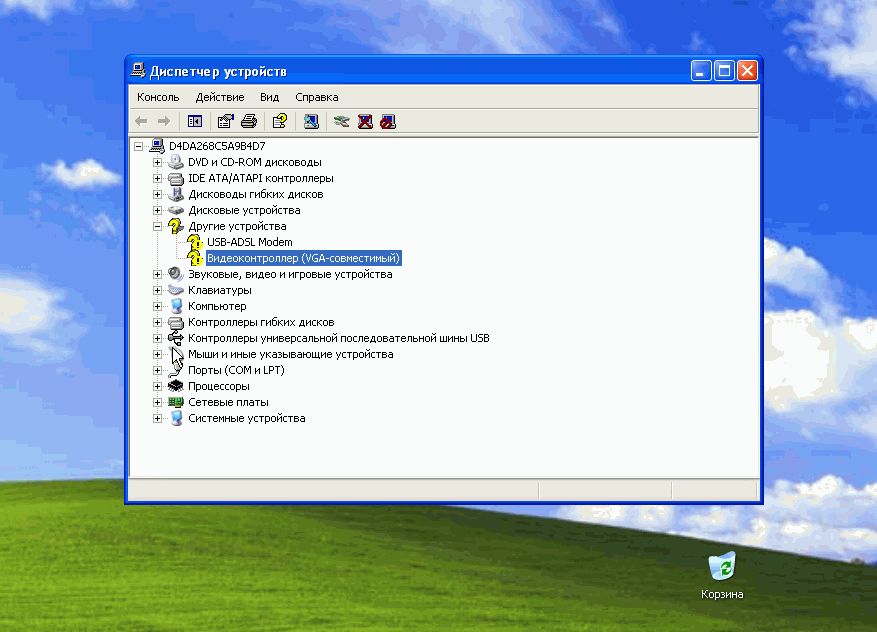Minimize the Диспетчер устройств window
The width and height of the screenshot is (877, 632).
[701, 71]
